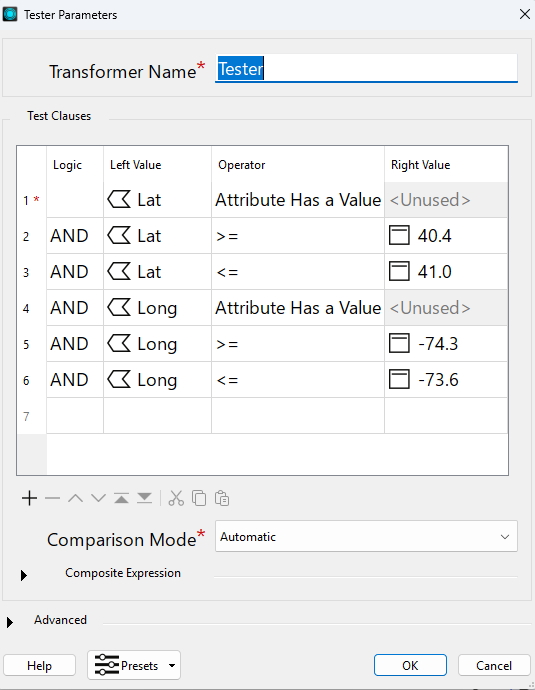Confirm parameters with the OK button
The image size is (535, 690).
(x=410, y=665)
